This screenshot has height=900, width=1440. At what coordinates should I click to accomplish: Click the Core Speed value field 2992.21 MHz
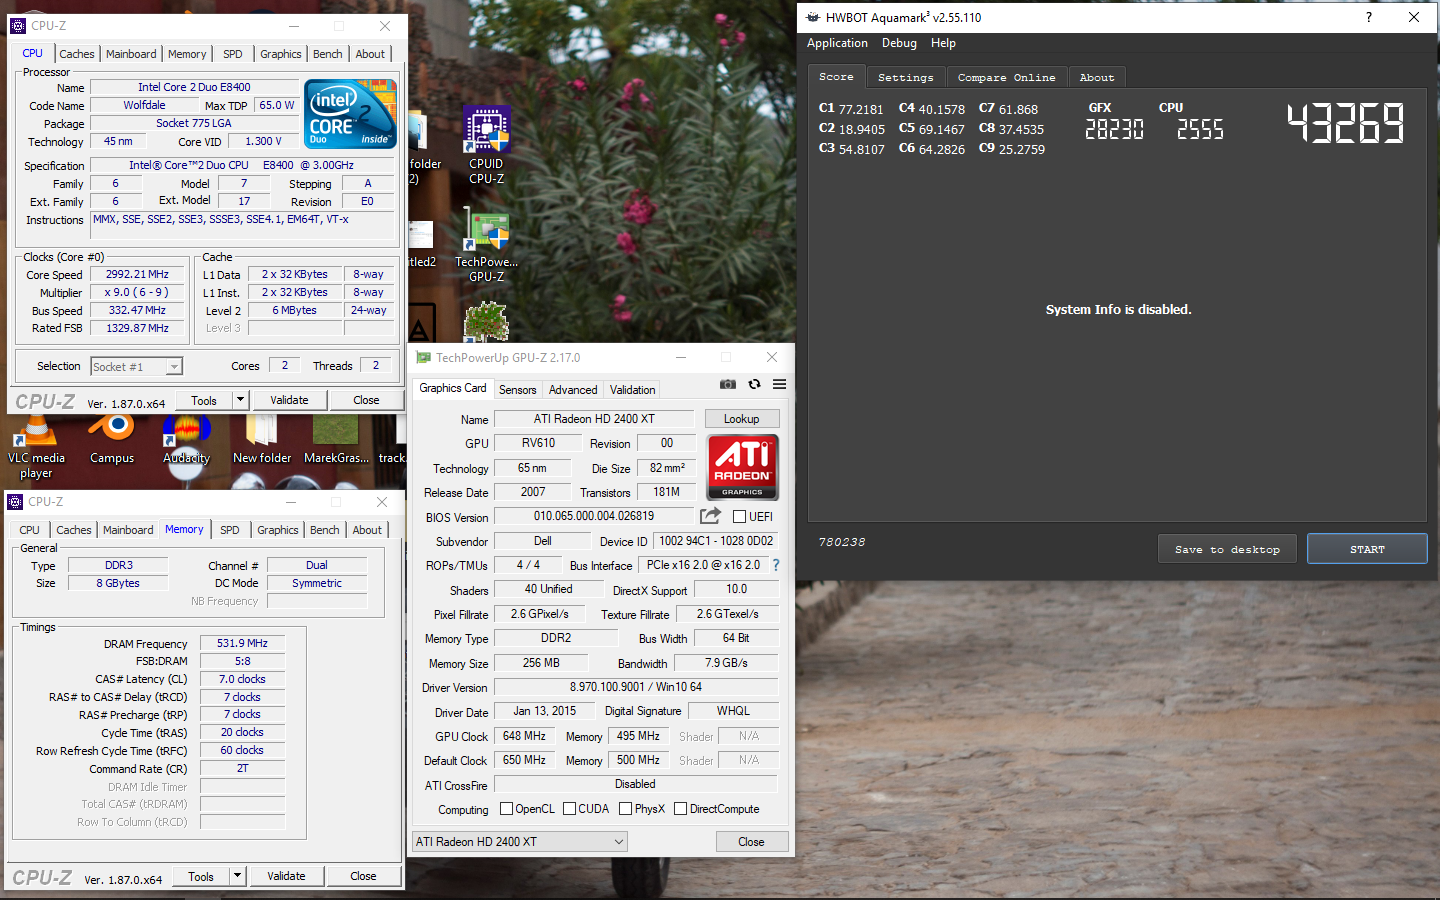138,274
